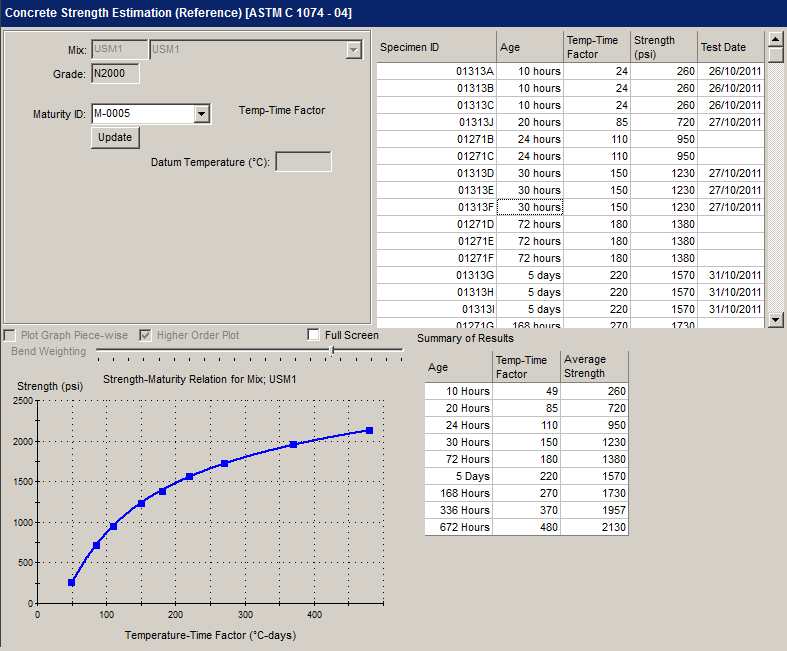This screenshot has height=651, width=787.
Task: Click the M-0005 Maturity ID combo box field
Action: (142, 114)
